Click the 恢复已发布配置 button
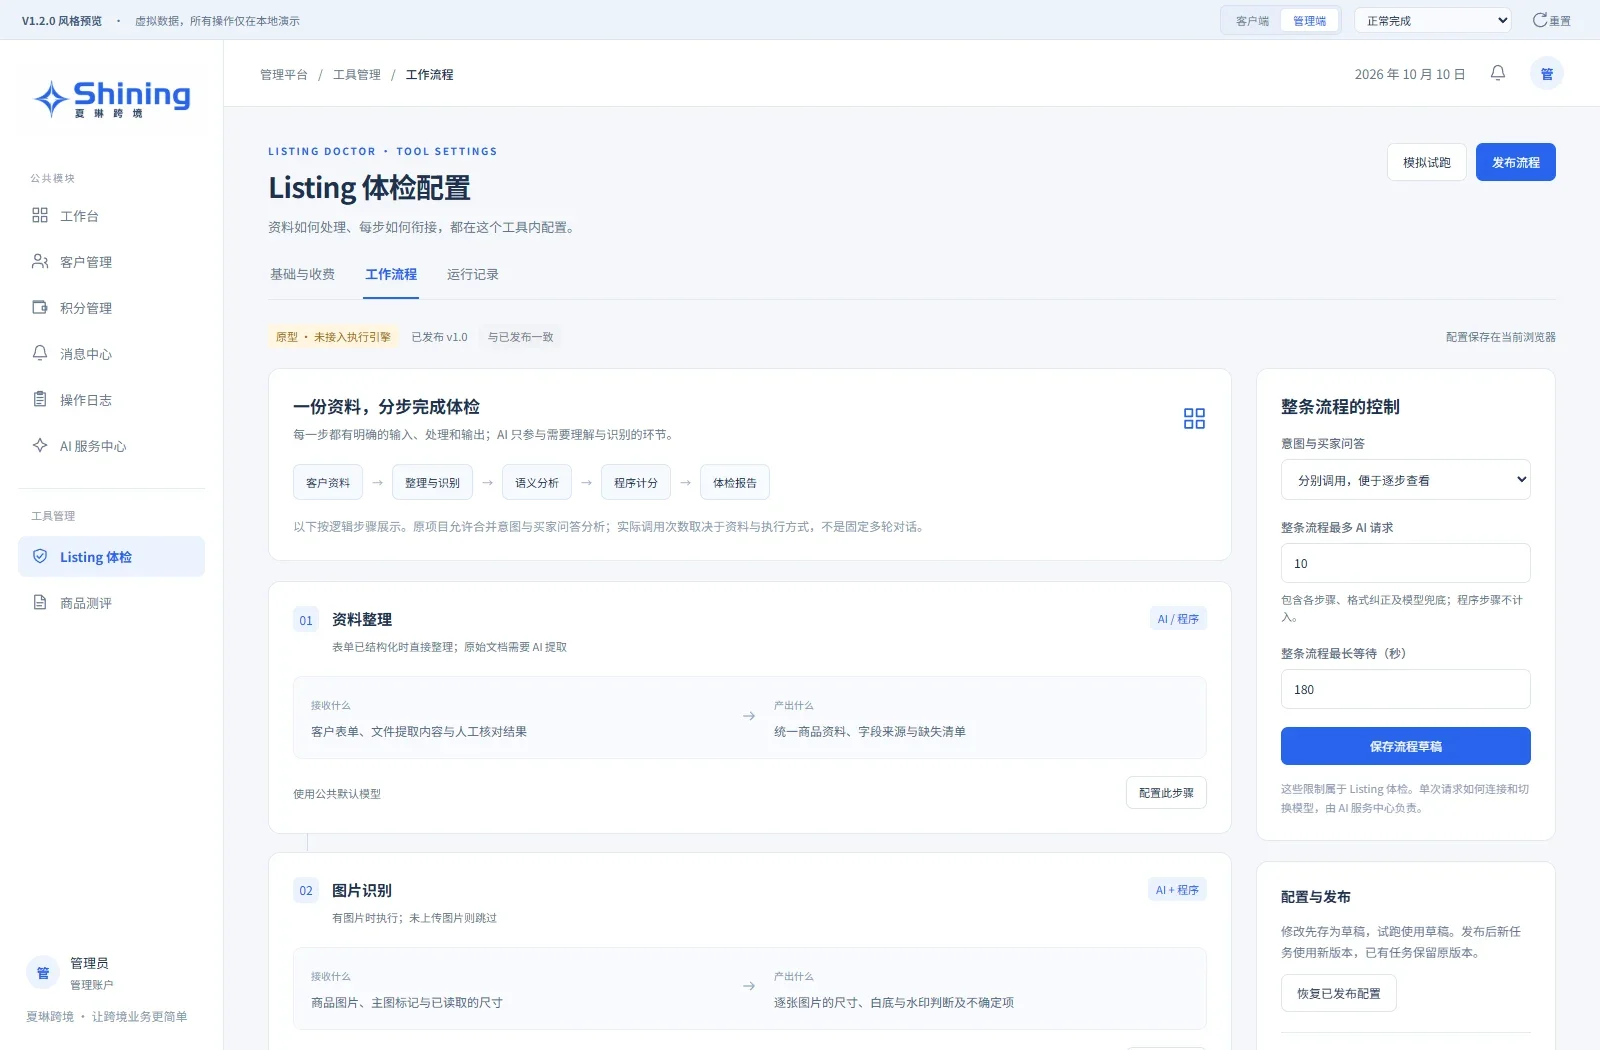This screenshot has height=1050, width=1600. 1339,993
